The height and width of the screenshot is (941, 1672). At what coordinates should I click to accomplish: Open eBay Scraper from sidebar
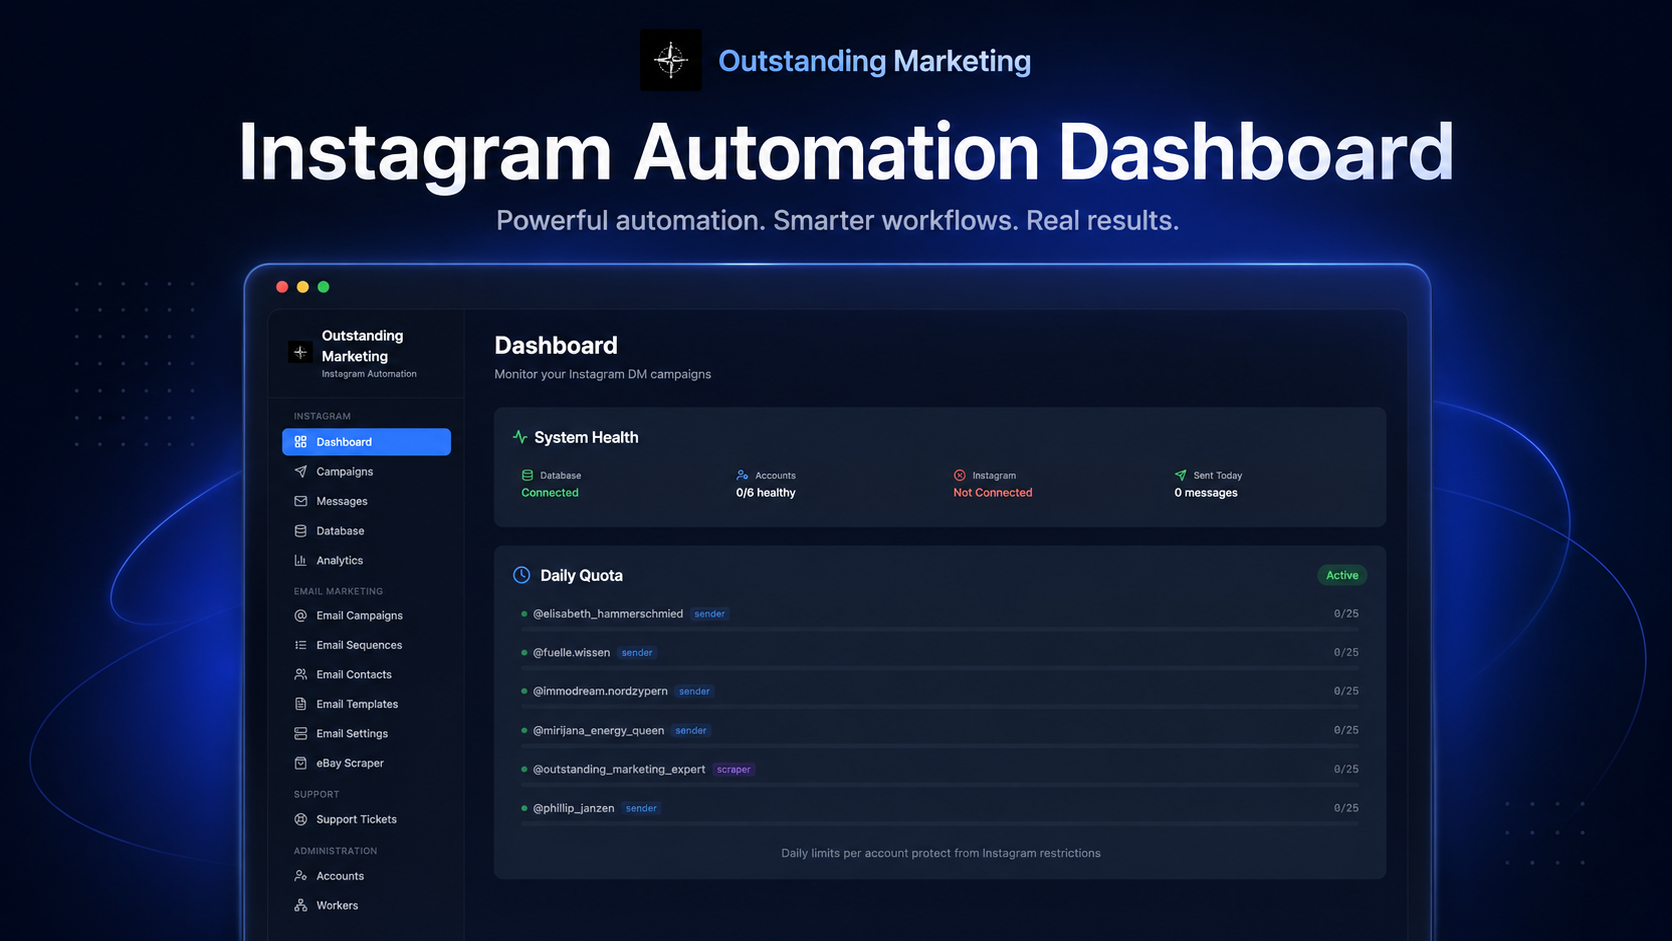(366, 763)
